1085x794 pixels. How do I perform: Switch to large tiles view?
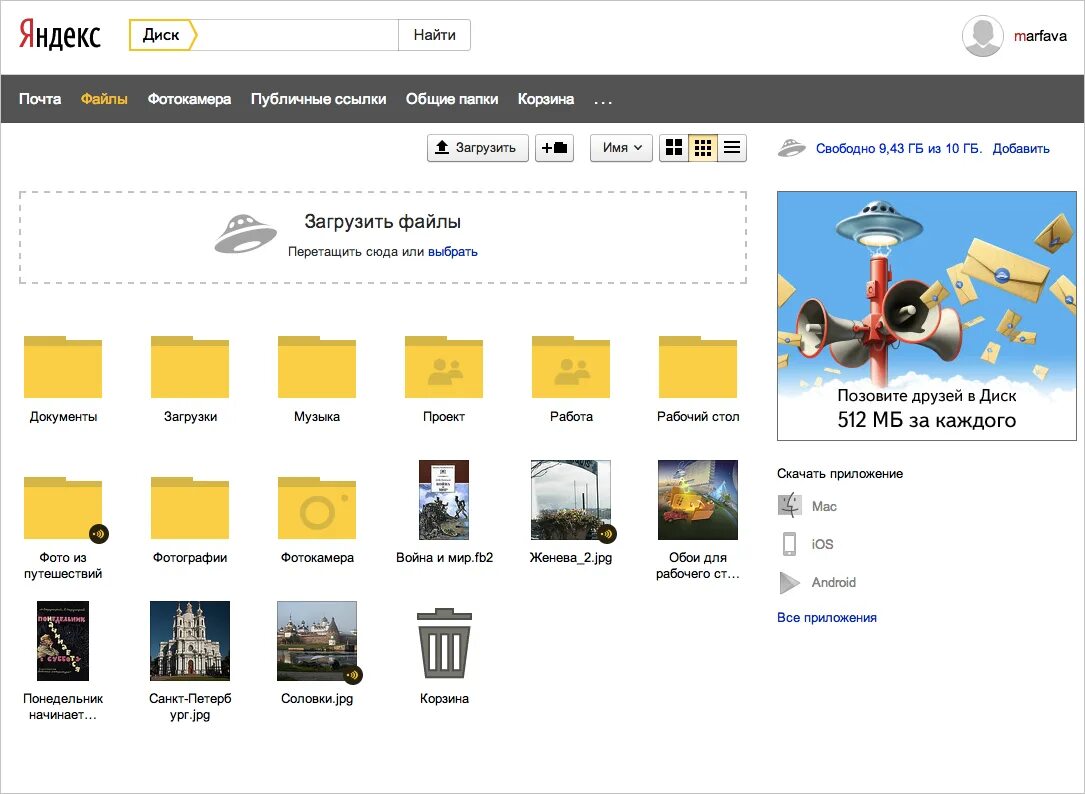coord(674,147)
